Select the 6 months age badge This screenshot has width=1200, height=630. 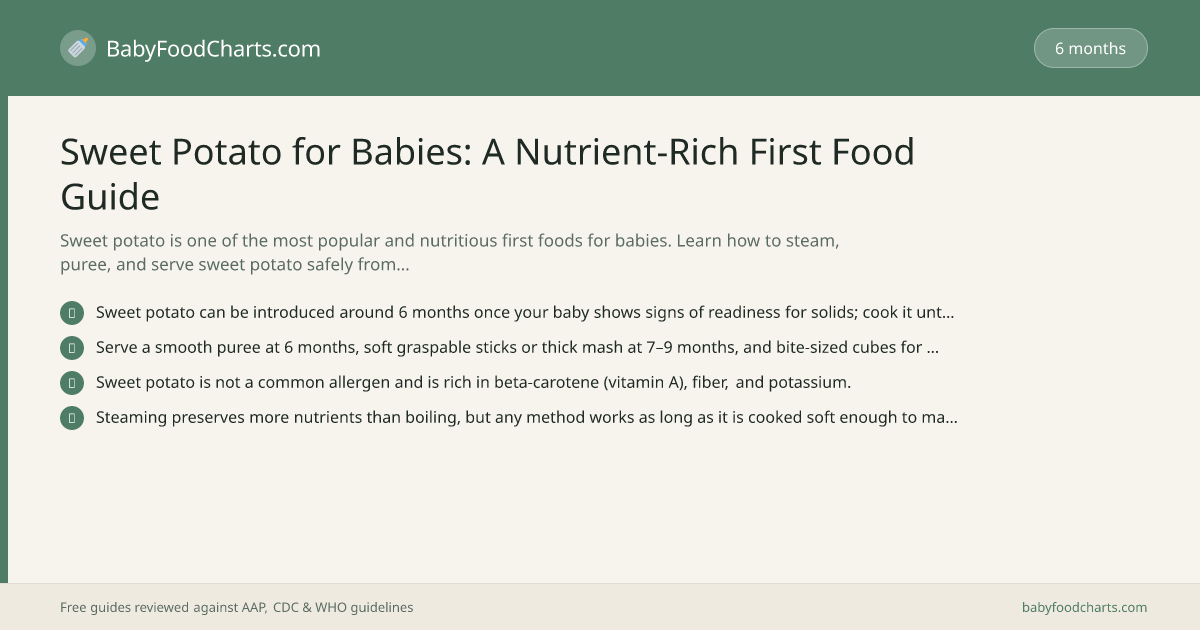pos(1090,48)
